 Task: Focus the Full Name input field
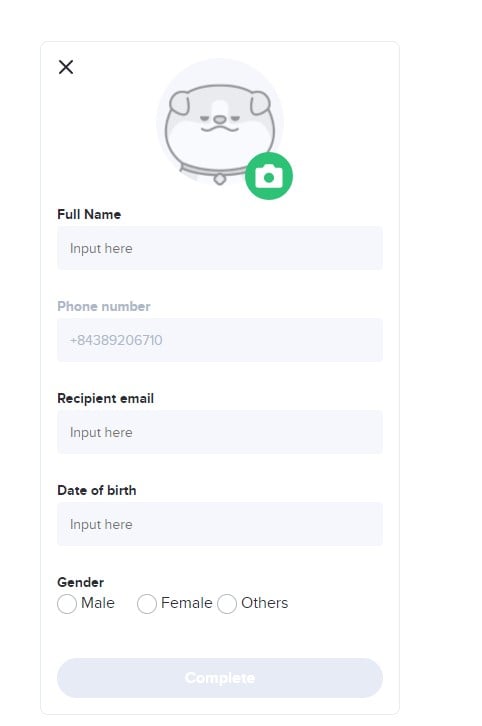(x=220, y=248)
